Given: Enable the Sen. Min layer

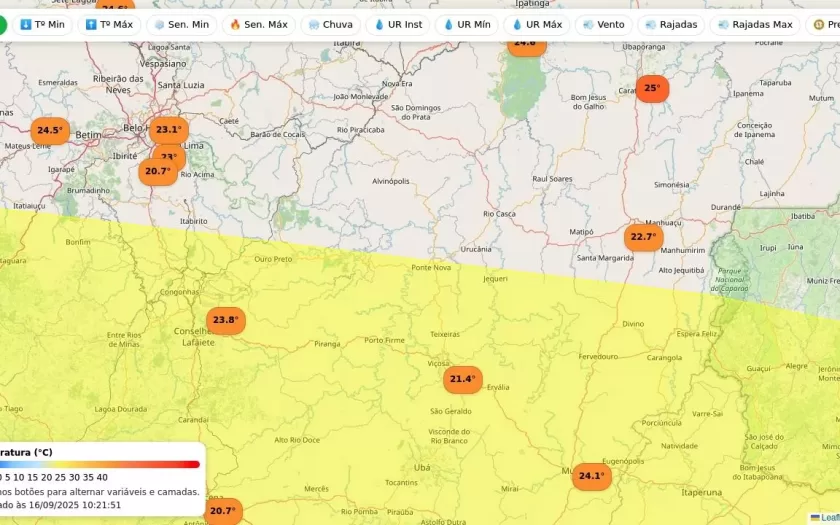Looking at the screenshot, I should tap(181, 25).
